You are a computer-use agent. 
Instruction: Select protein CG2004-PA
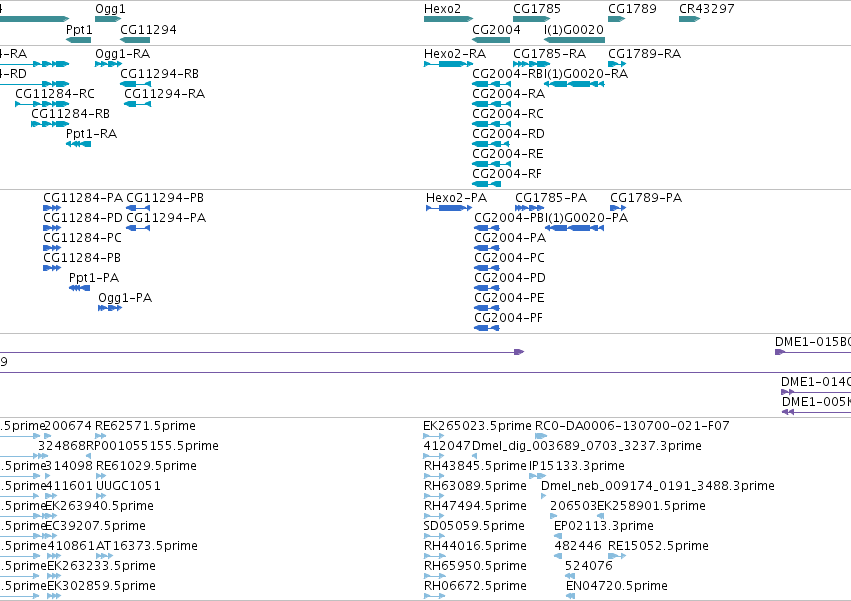click(487, 248)
